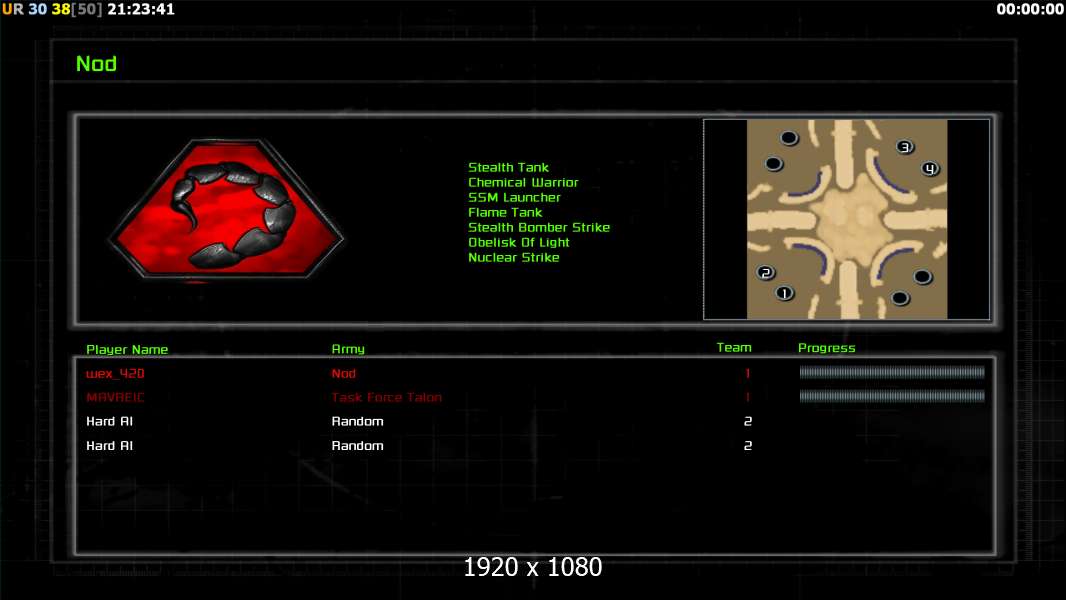Select start position marker 4 on map
Screen dimensions: 1066x600
point(930,169)
